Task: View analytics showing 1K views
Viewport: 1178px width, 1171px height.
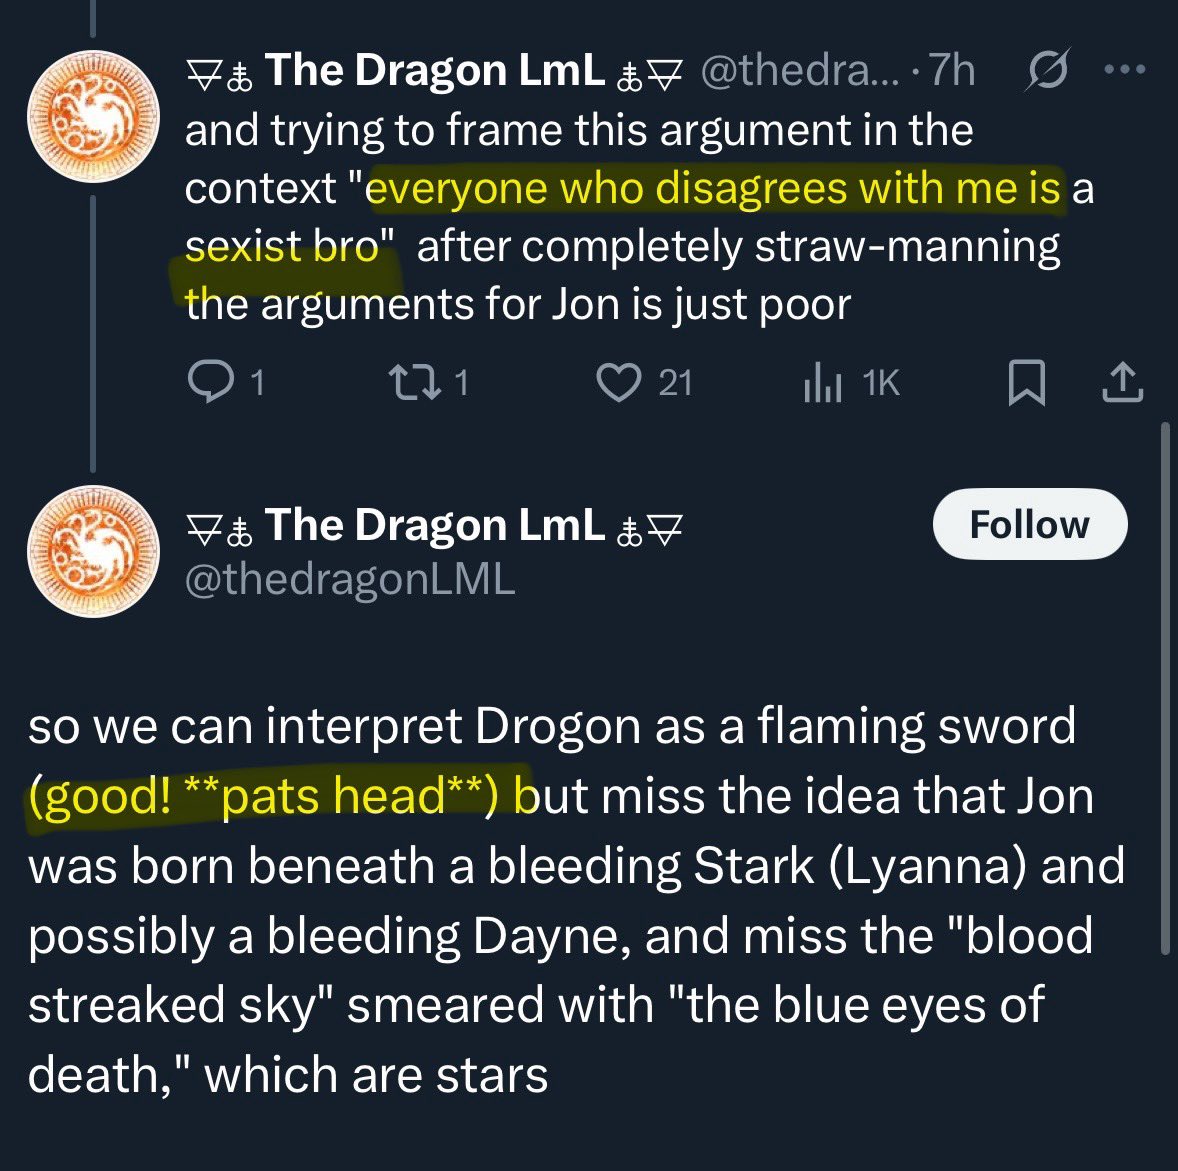Action: 851,382
